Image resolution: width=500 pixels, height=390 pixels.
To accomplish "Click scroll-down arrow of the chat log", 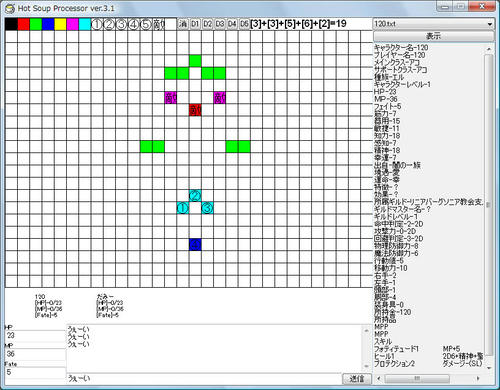I will 366,366.
